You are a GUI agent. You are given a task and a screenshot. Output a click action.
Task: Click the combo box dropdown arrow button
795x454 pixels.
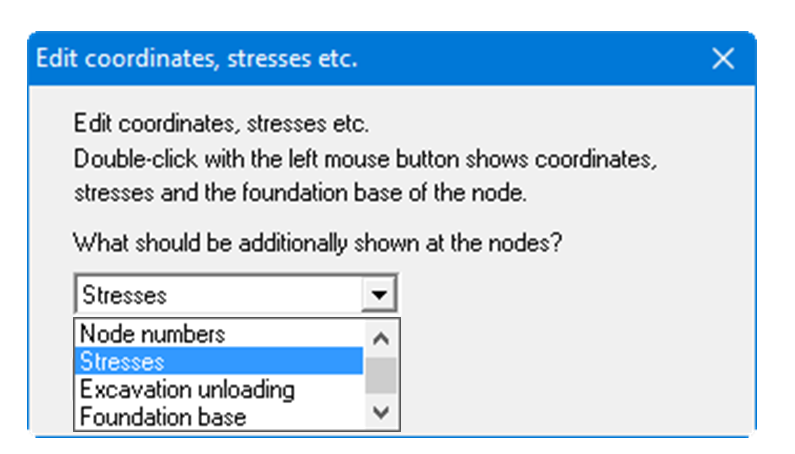[x=379, y=295]
